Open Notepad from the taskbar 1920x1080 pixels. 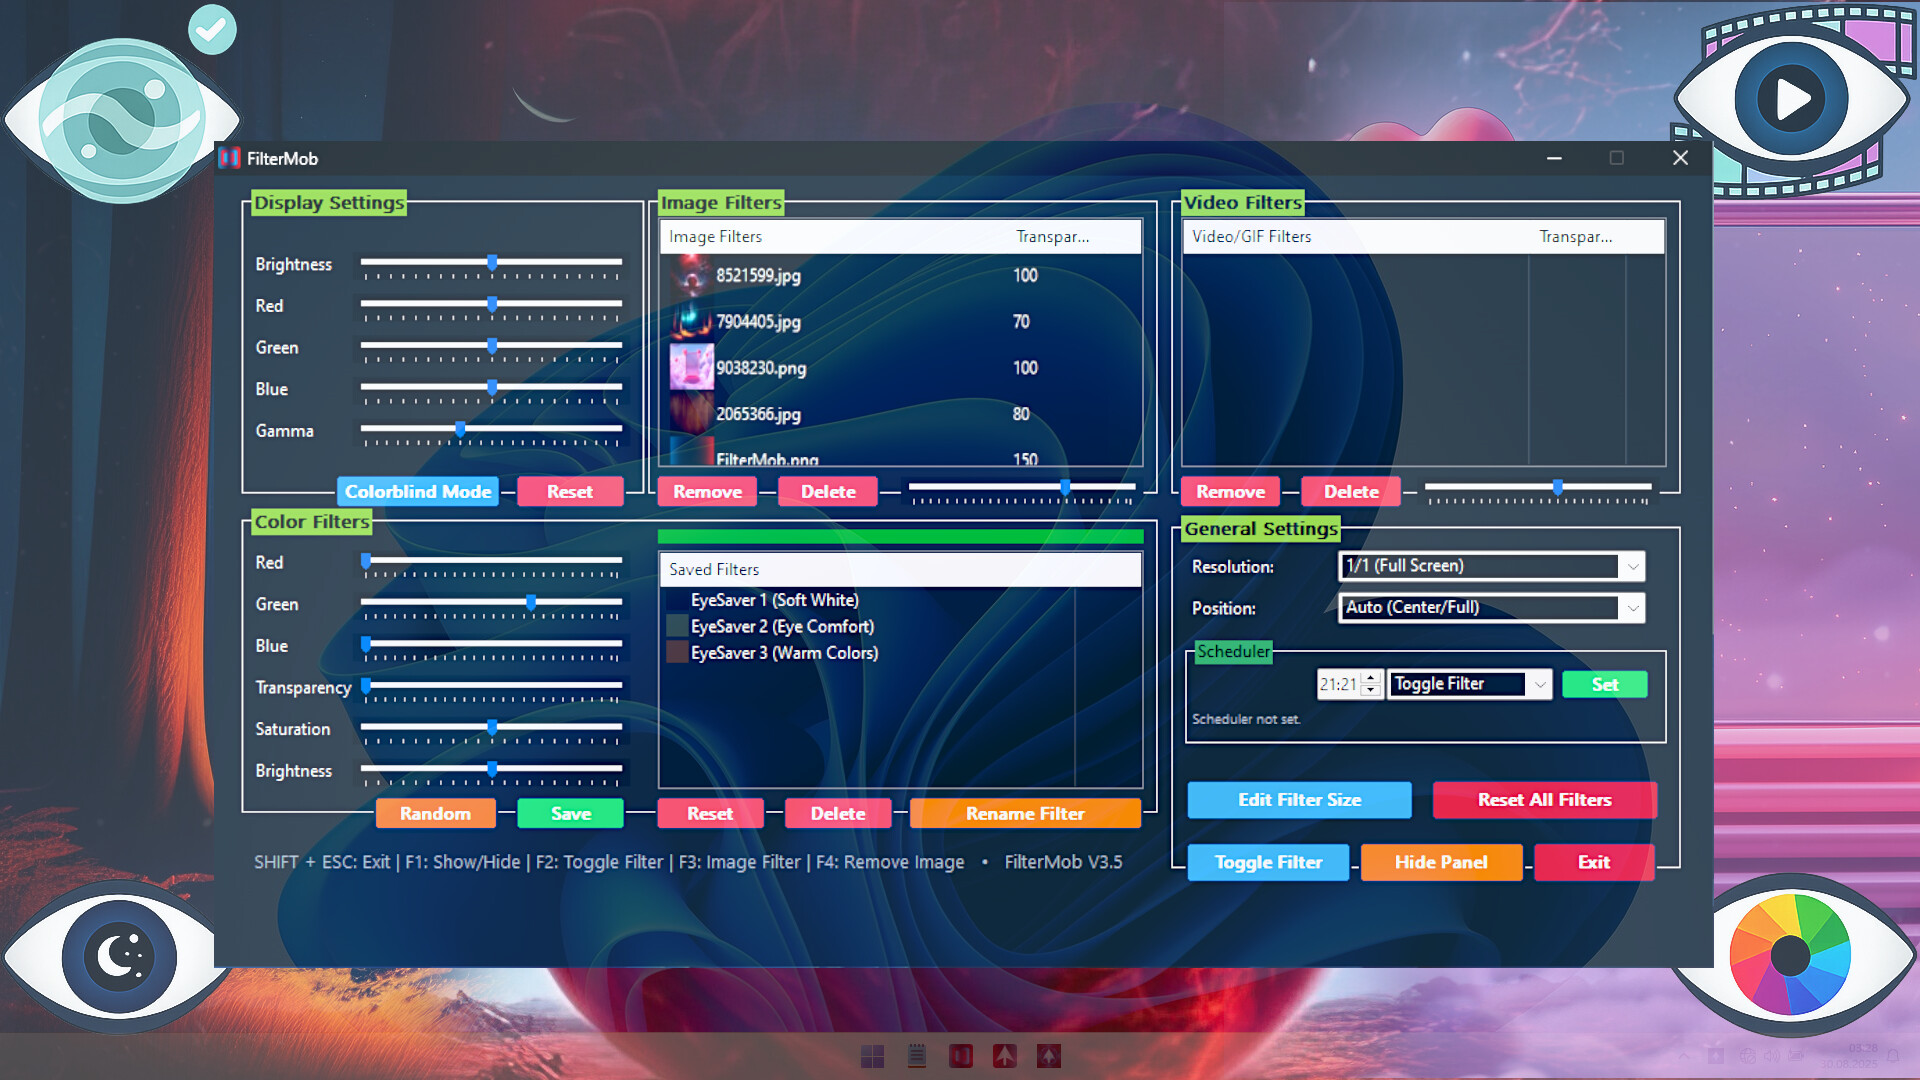916,1056
